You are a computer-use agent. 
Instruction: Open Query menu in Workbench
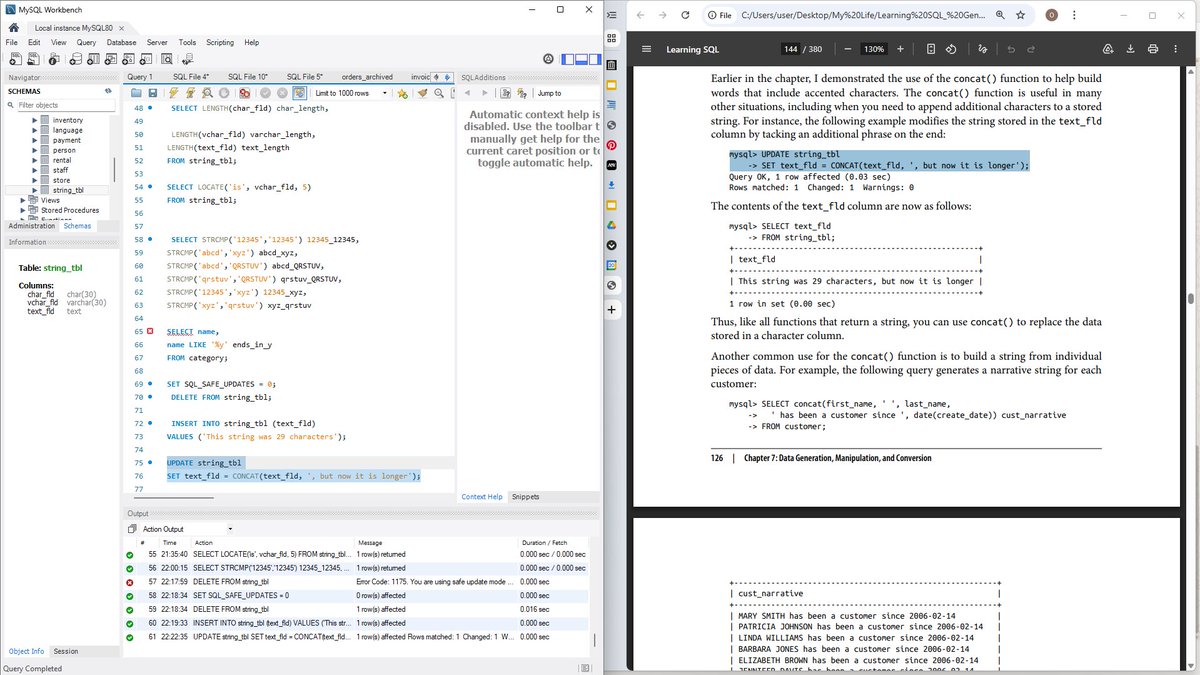86,43
